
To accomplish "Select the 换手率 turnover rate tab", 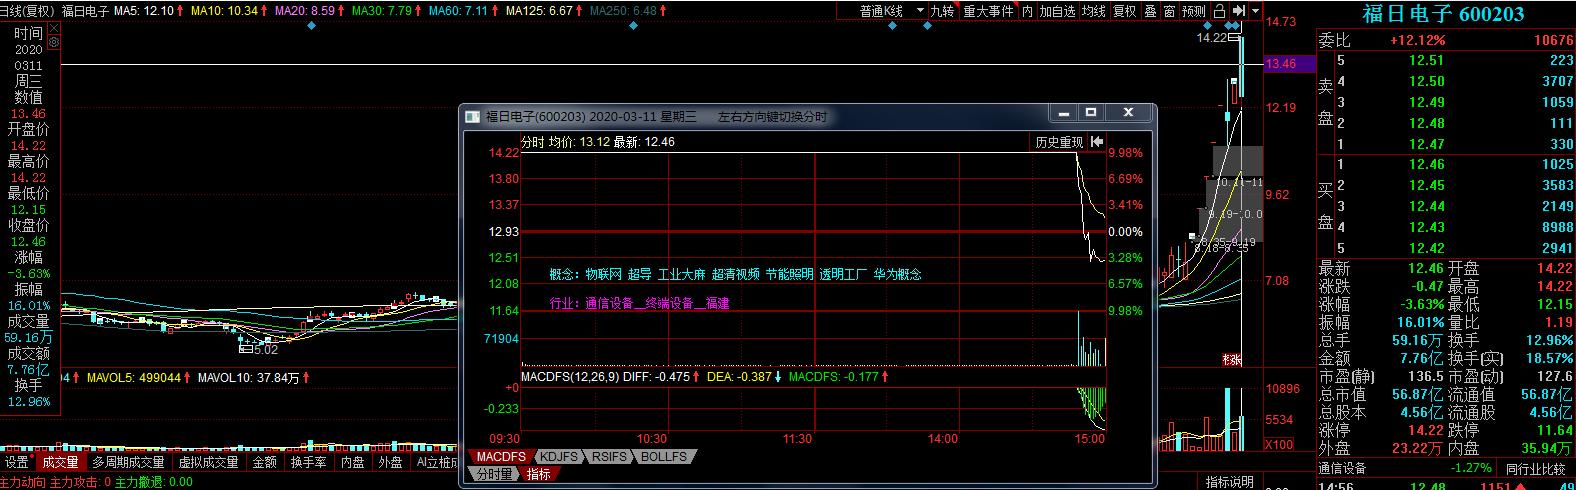I will tap(308, 462).
